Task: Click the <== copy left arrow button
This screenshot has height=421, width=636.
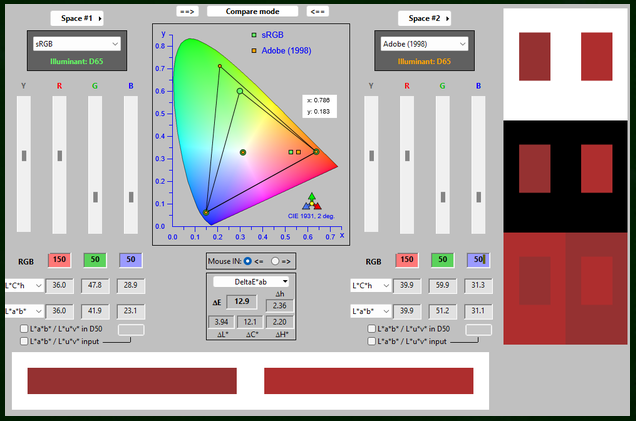Action: (317, 11)
